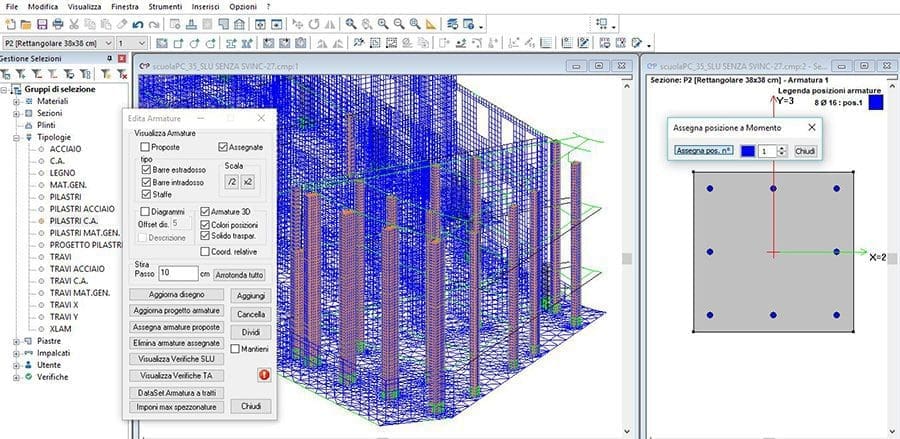Click the yellow filter icon in Gestione Selezioni
This screenshot has width=900, height=439.
pyautogui.click(x=106, y=73)
